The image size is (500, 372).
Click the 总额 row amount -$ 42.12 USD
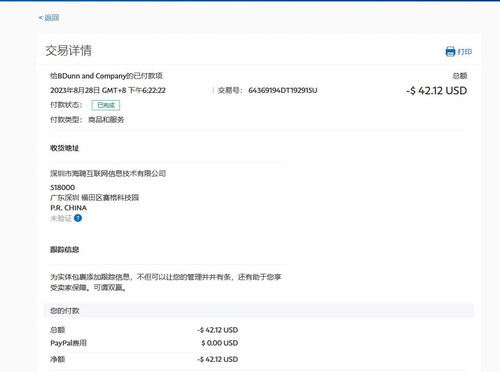pos(218,330)
